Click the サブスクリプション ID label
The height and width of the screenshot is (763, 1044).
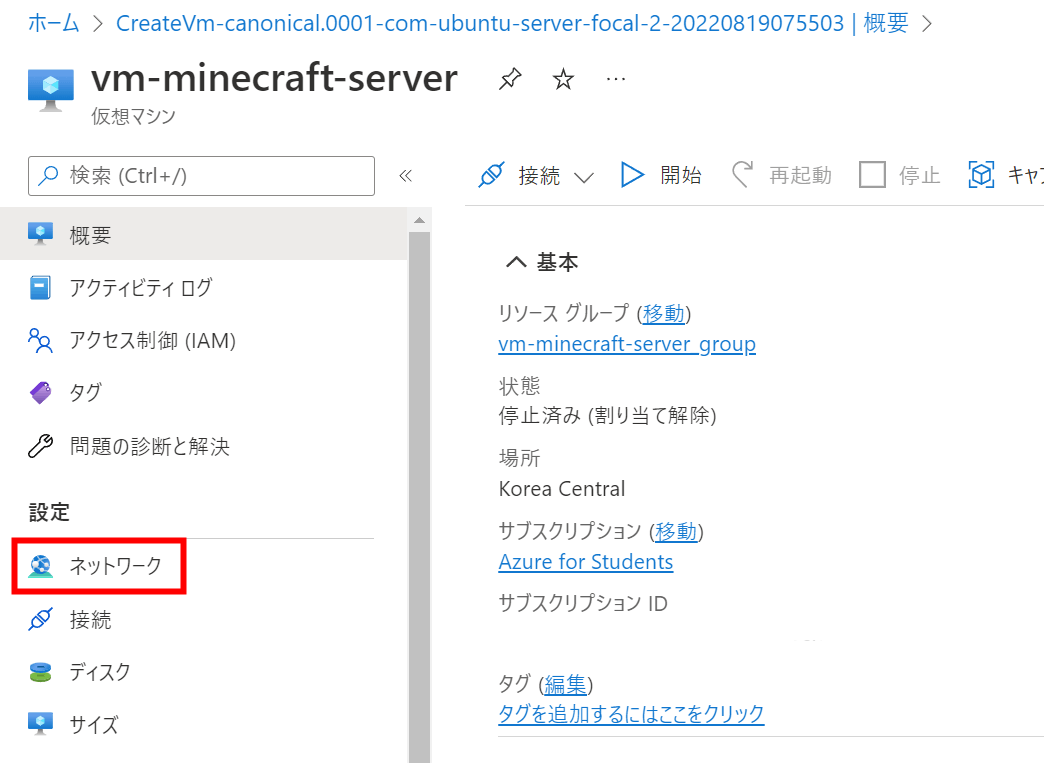coord(583,603)
